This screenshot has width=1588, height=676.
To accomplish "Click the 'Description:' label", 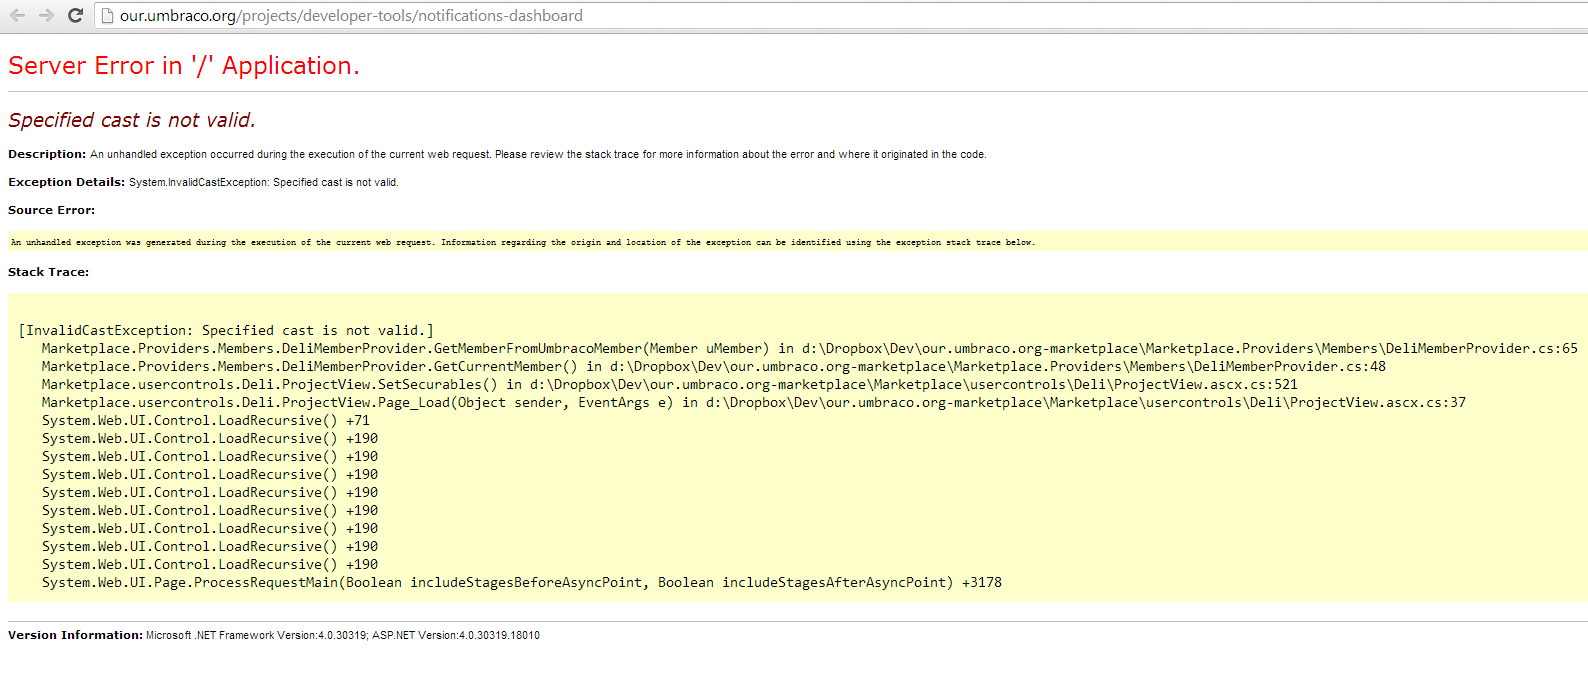I will 47,154.
